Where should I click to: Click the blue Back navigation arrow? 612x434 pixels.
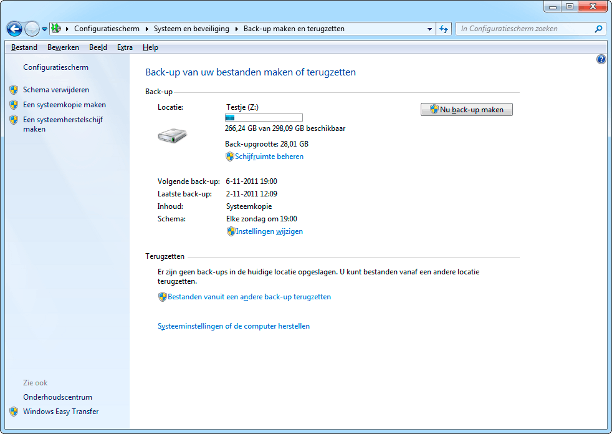click(x=14, y=28)
